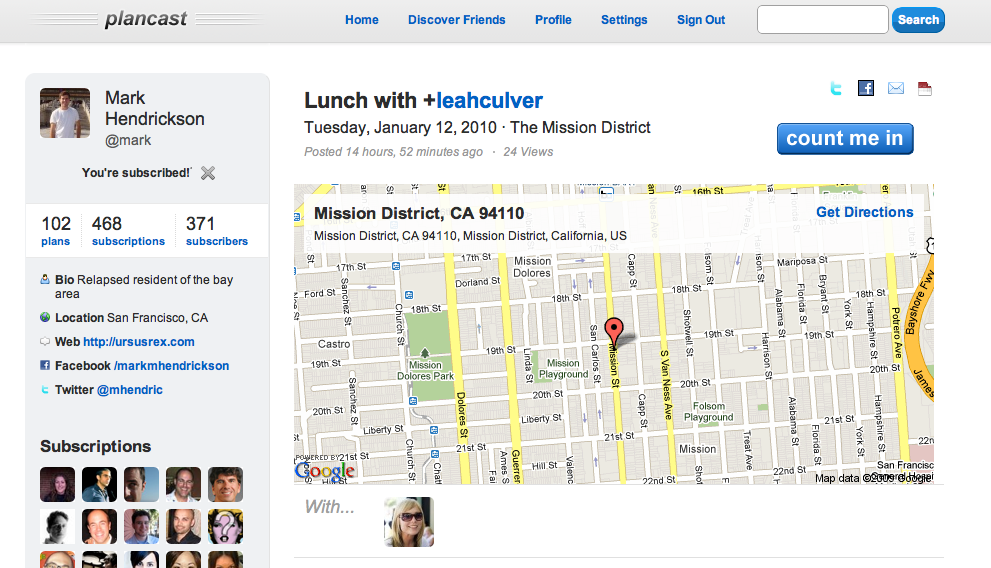
Task: Click the Search button
Action: tap(918, 20)
